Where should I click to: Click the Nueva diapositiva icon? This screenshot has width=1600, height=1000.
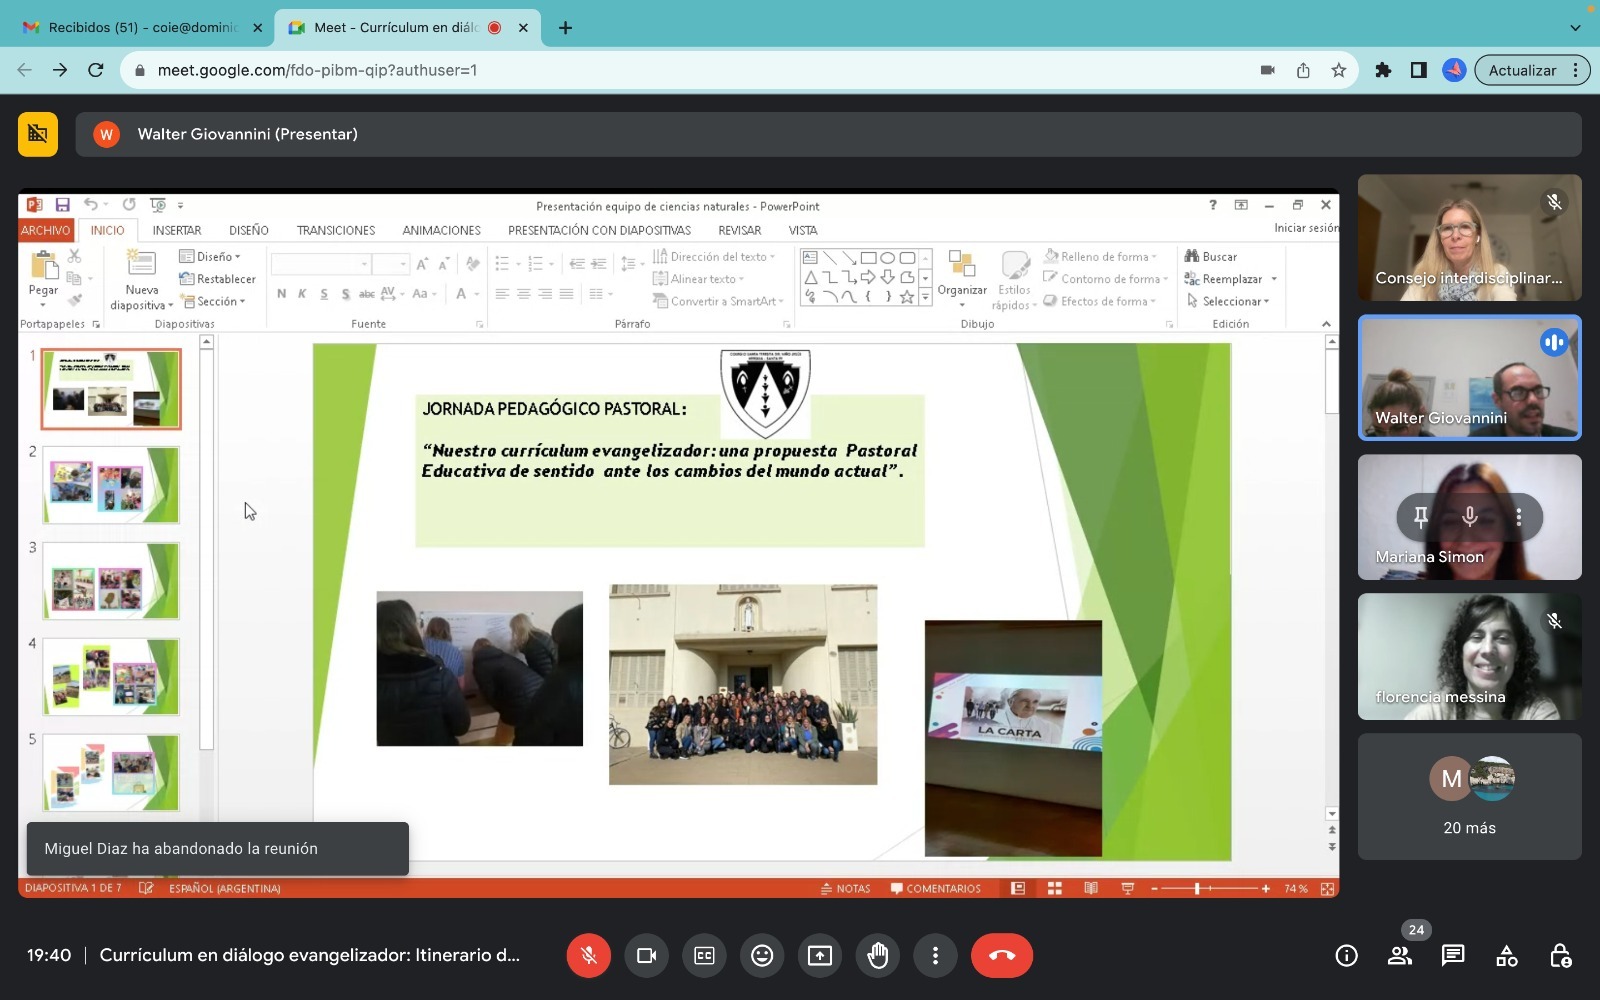click(141, 262)
